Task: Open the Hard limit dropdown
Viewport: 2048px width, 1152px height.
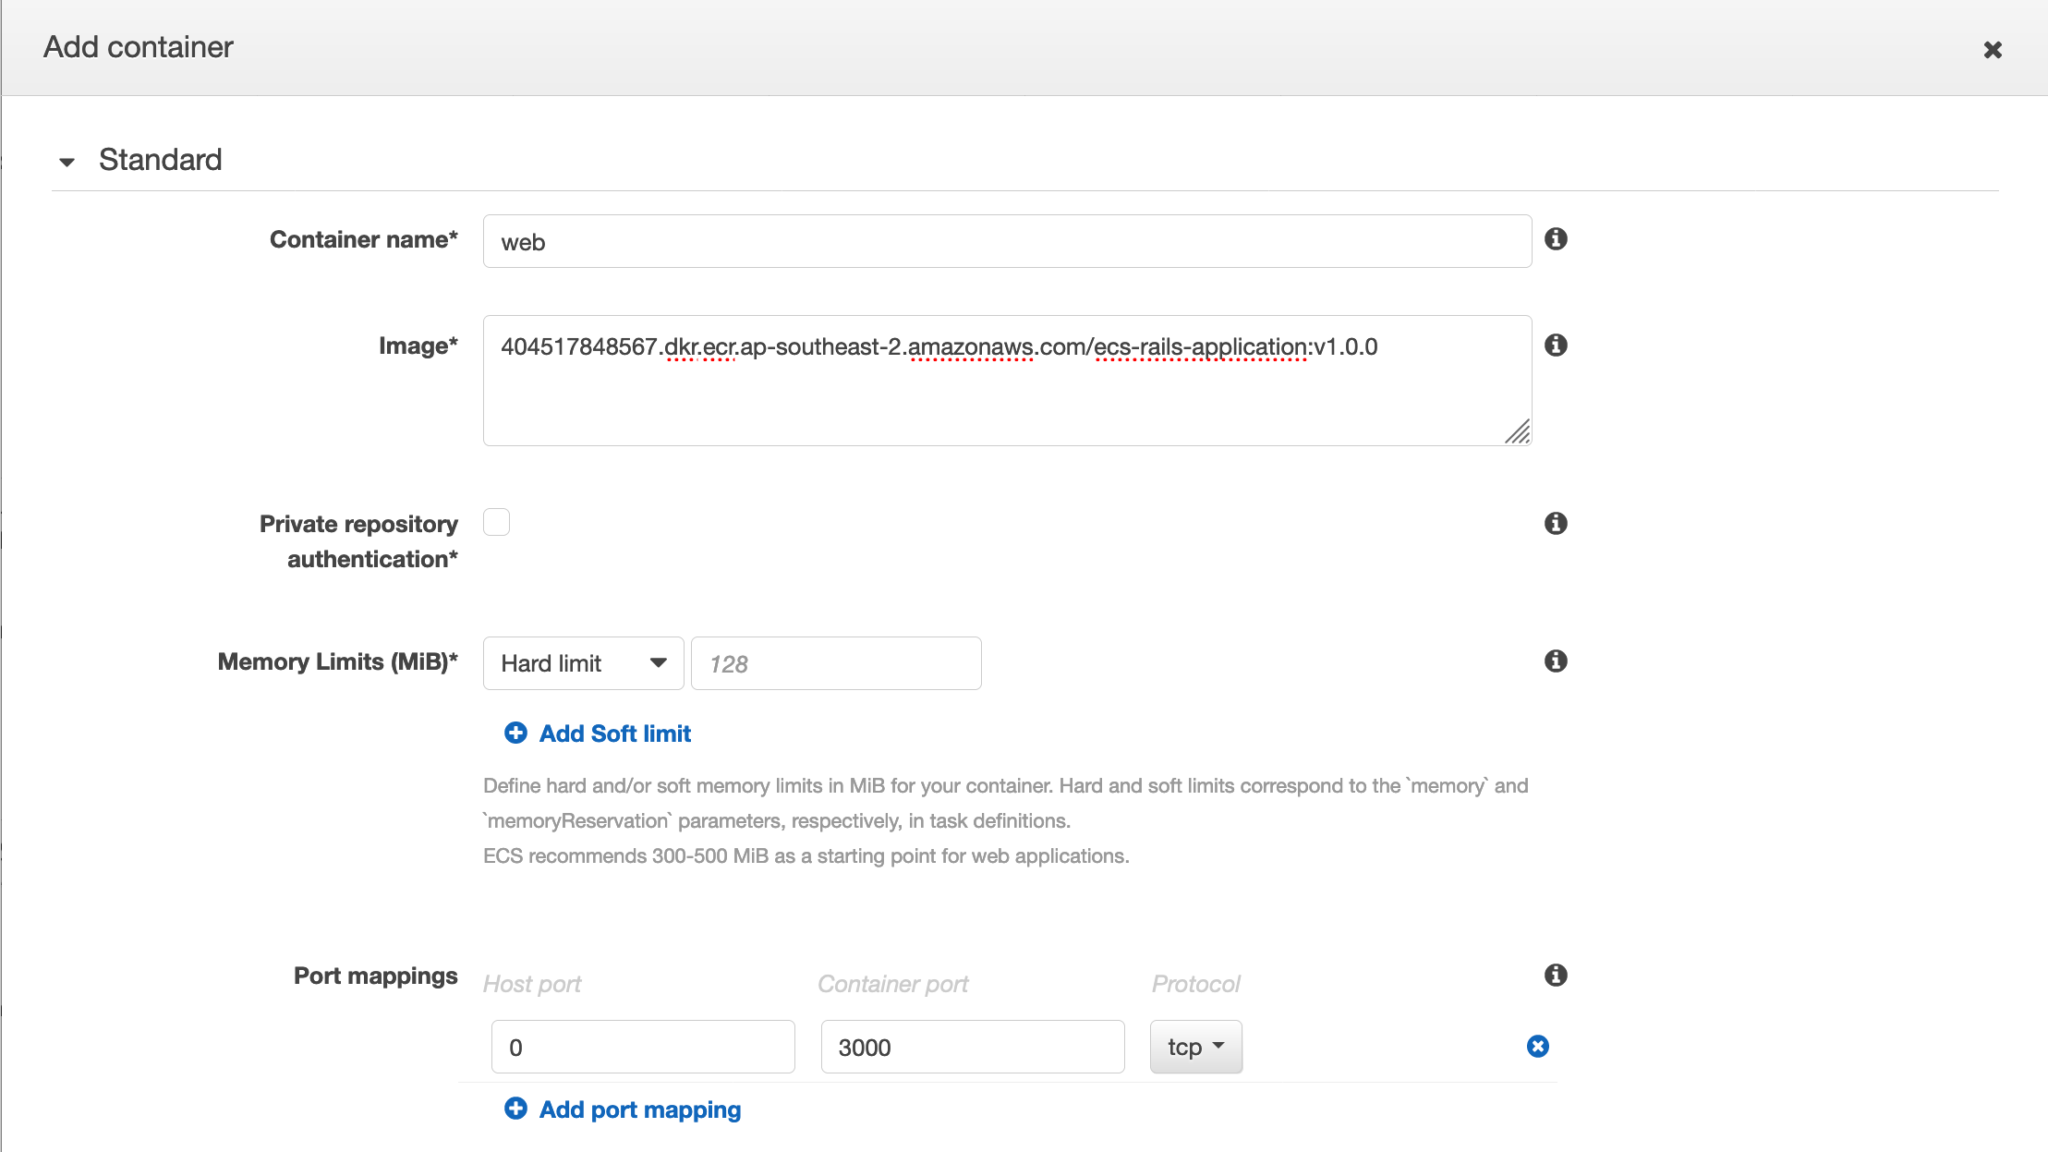Action: click(x=582, y=663)
